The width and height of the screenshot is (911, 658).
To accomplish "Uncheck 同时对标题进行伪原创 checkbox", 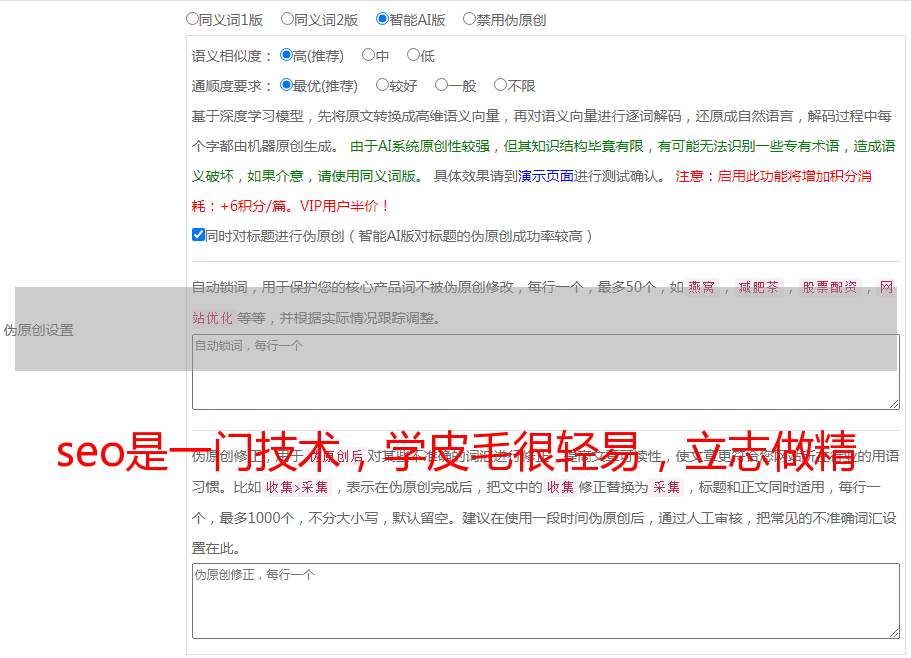I will coord(198,235).
